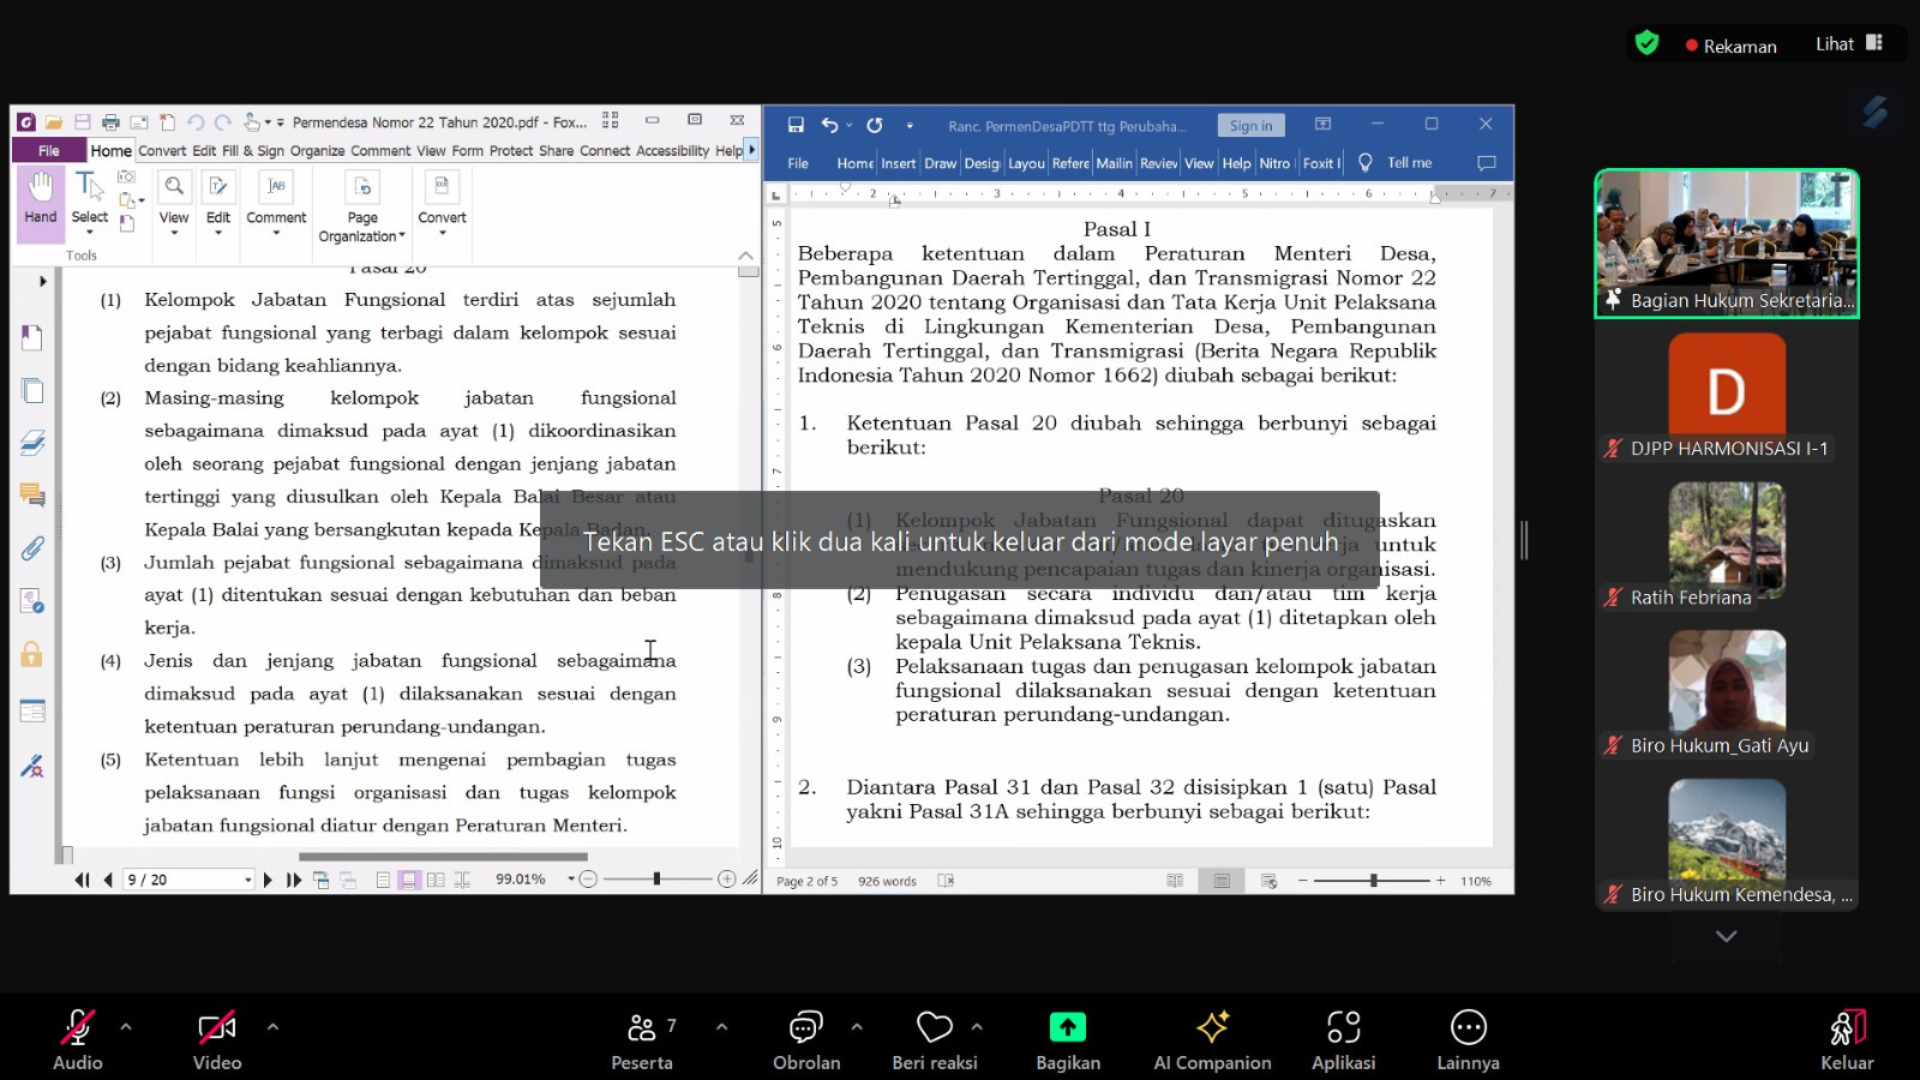Click the Rekaman recording indicator

tap(1731, 46)
